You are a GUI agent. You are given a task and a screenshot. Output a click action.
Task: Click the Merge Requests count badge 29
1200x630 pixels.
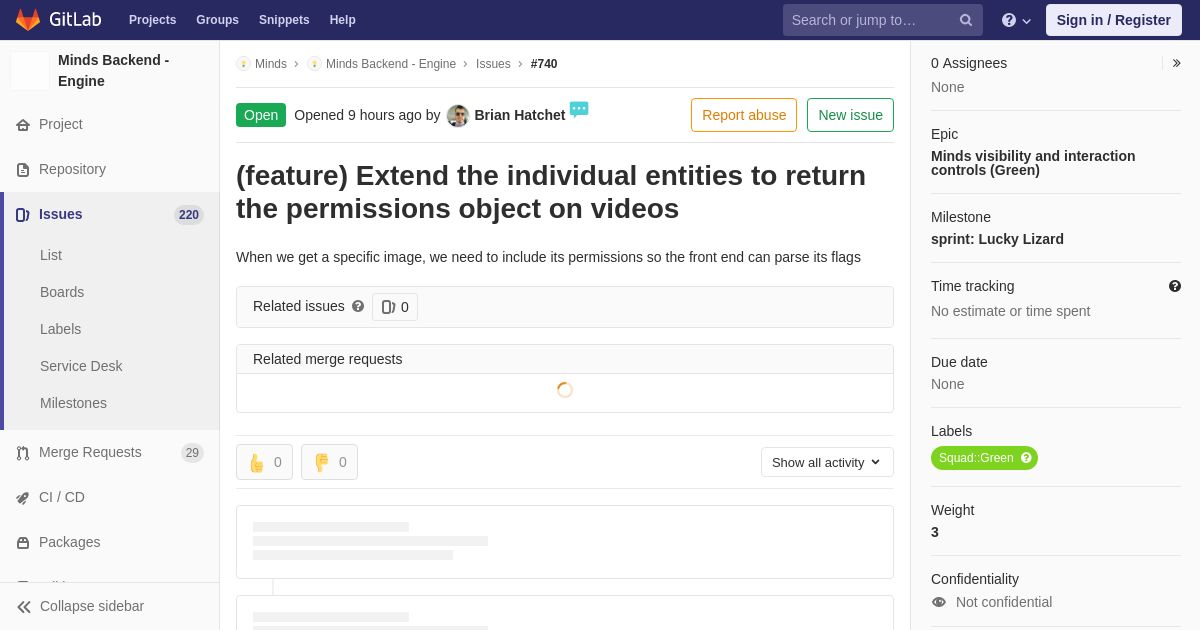[x=192, y=453]
